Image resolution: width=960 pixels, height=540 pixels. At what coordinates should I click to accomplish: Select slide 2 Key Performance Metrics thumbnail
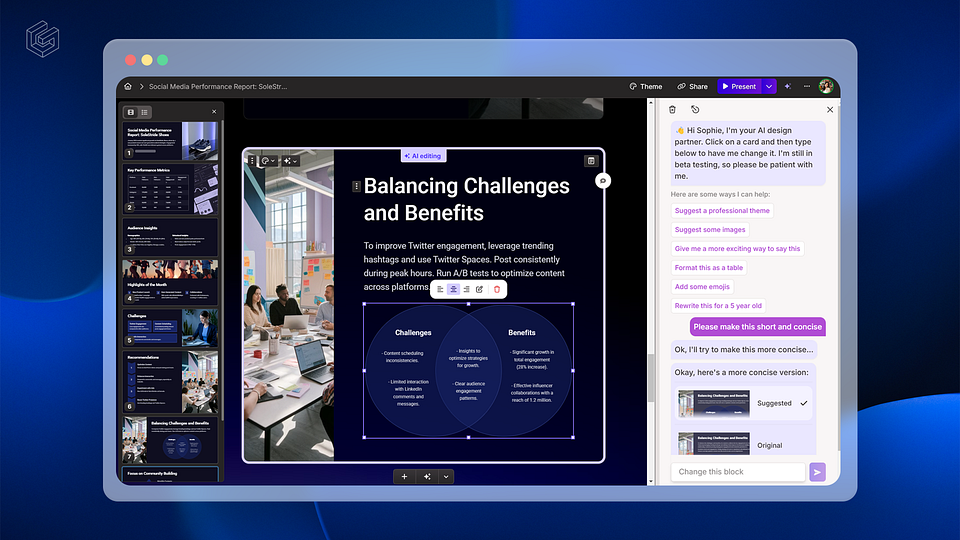170,188
